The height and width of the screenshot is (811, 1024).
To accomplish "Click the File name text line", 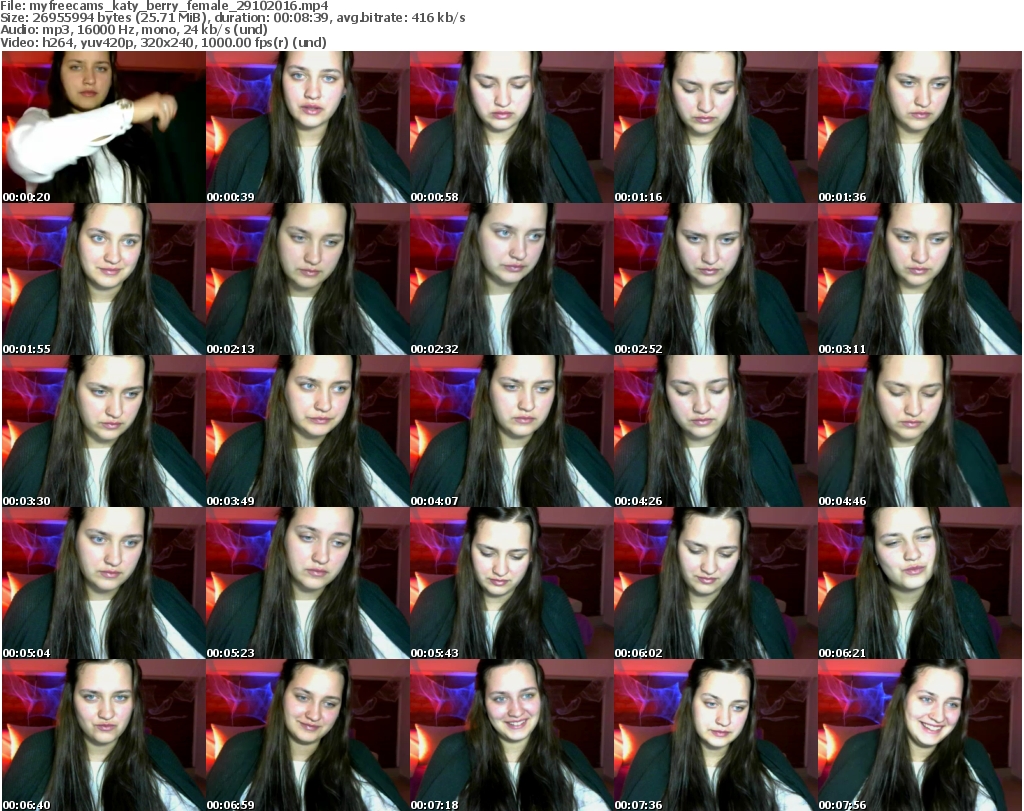I will point(164,6).
